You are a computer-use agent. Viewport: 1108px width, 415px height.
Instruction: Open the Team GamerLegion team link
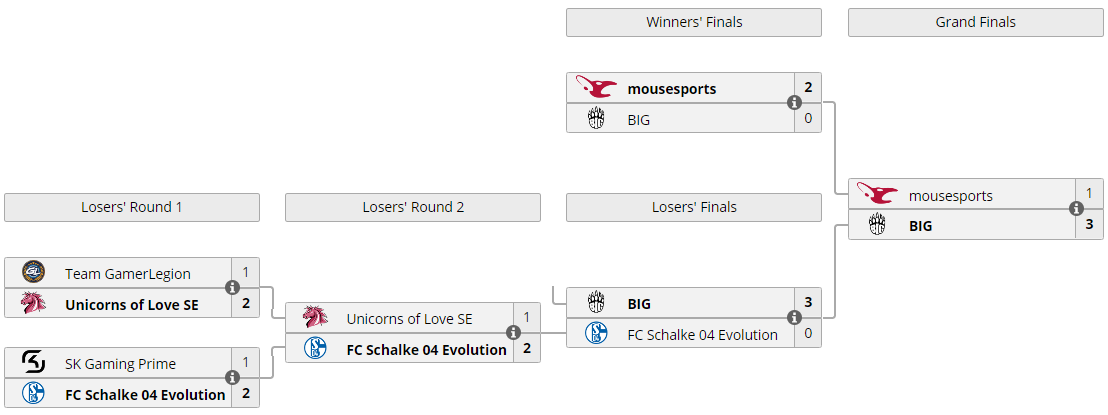click(x=128, y=273)
